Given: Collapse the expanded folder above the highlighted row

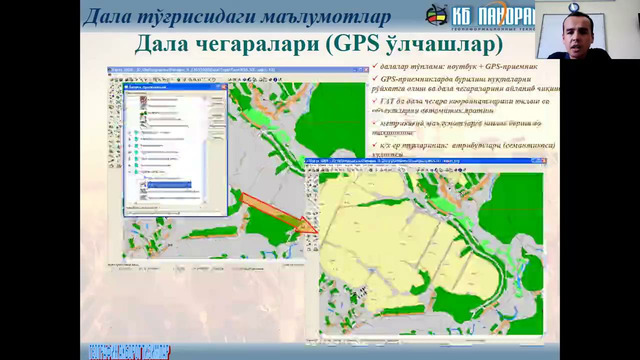Looking at the screenshot, I should click(130, 172).
